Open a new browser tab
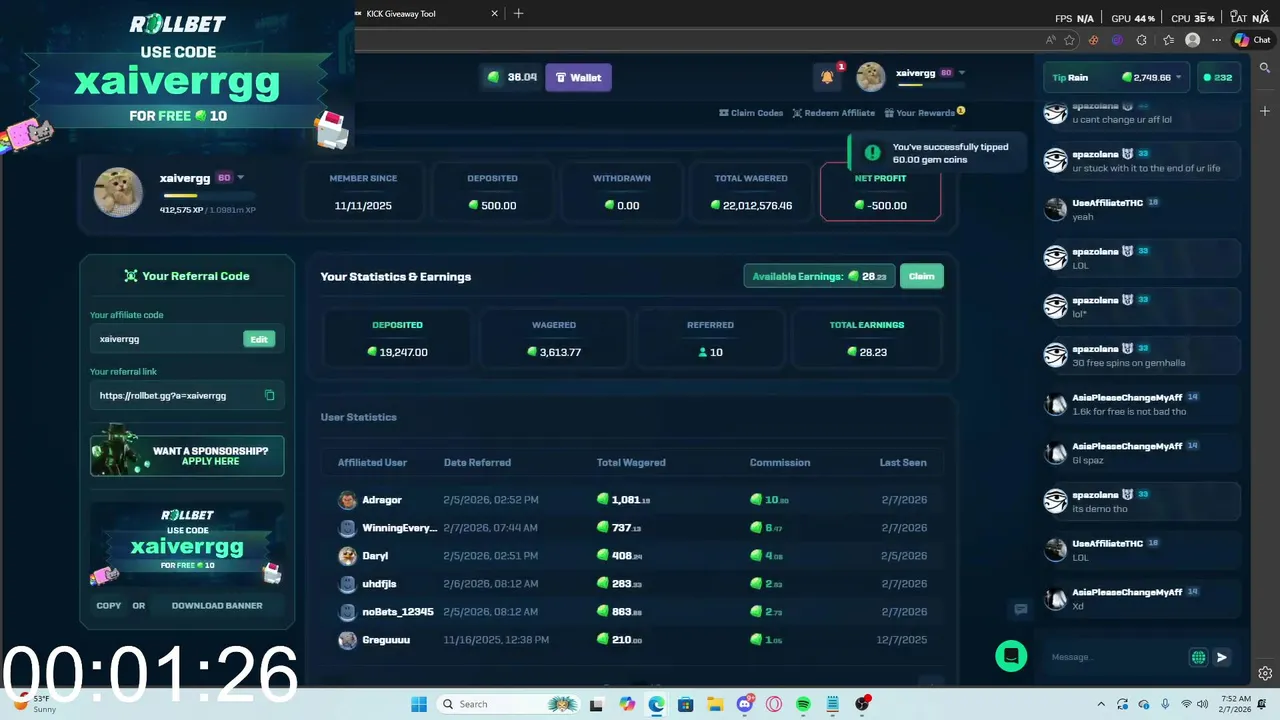Image resolution: width=1280 pixels, height=720 pixels. click(x=518, y=14)
